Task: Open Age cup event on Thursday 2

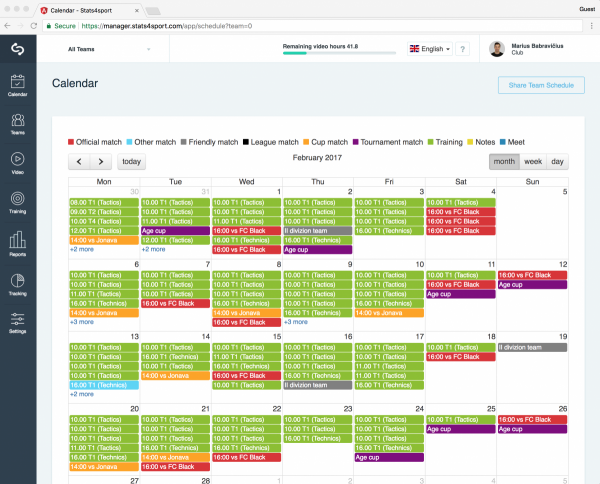Action: 318,249
